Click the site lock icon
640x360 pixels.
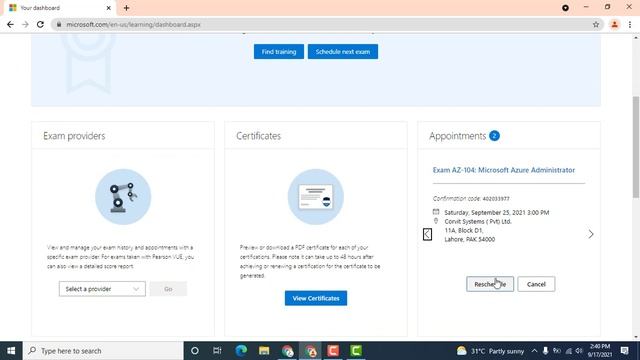(59, 24)
